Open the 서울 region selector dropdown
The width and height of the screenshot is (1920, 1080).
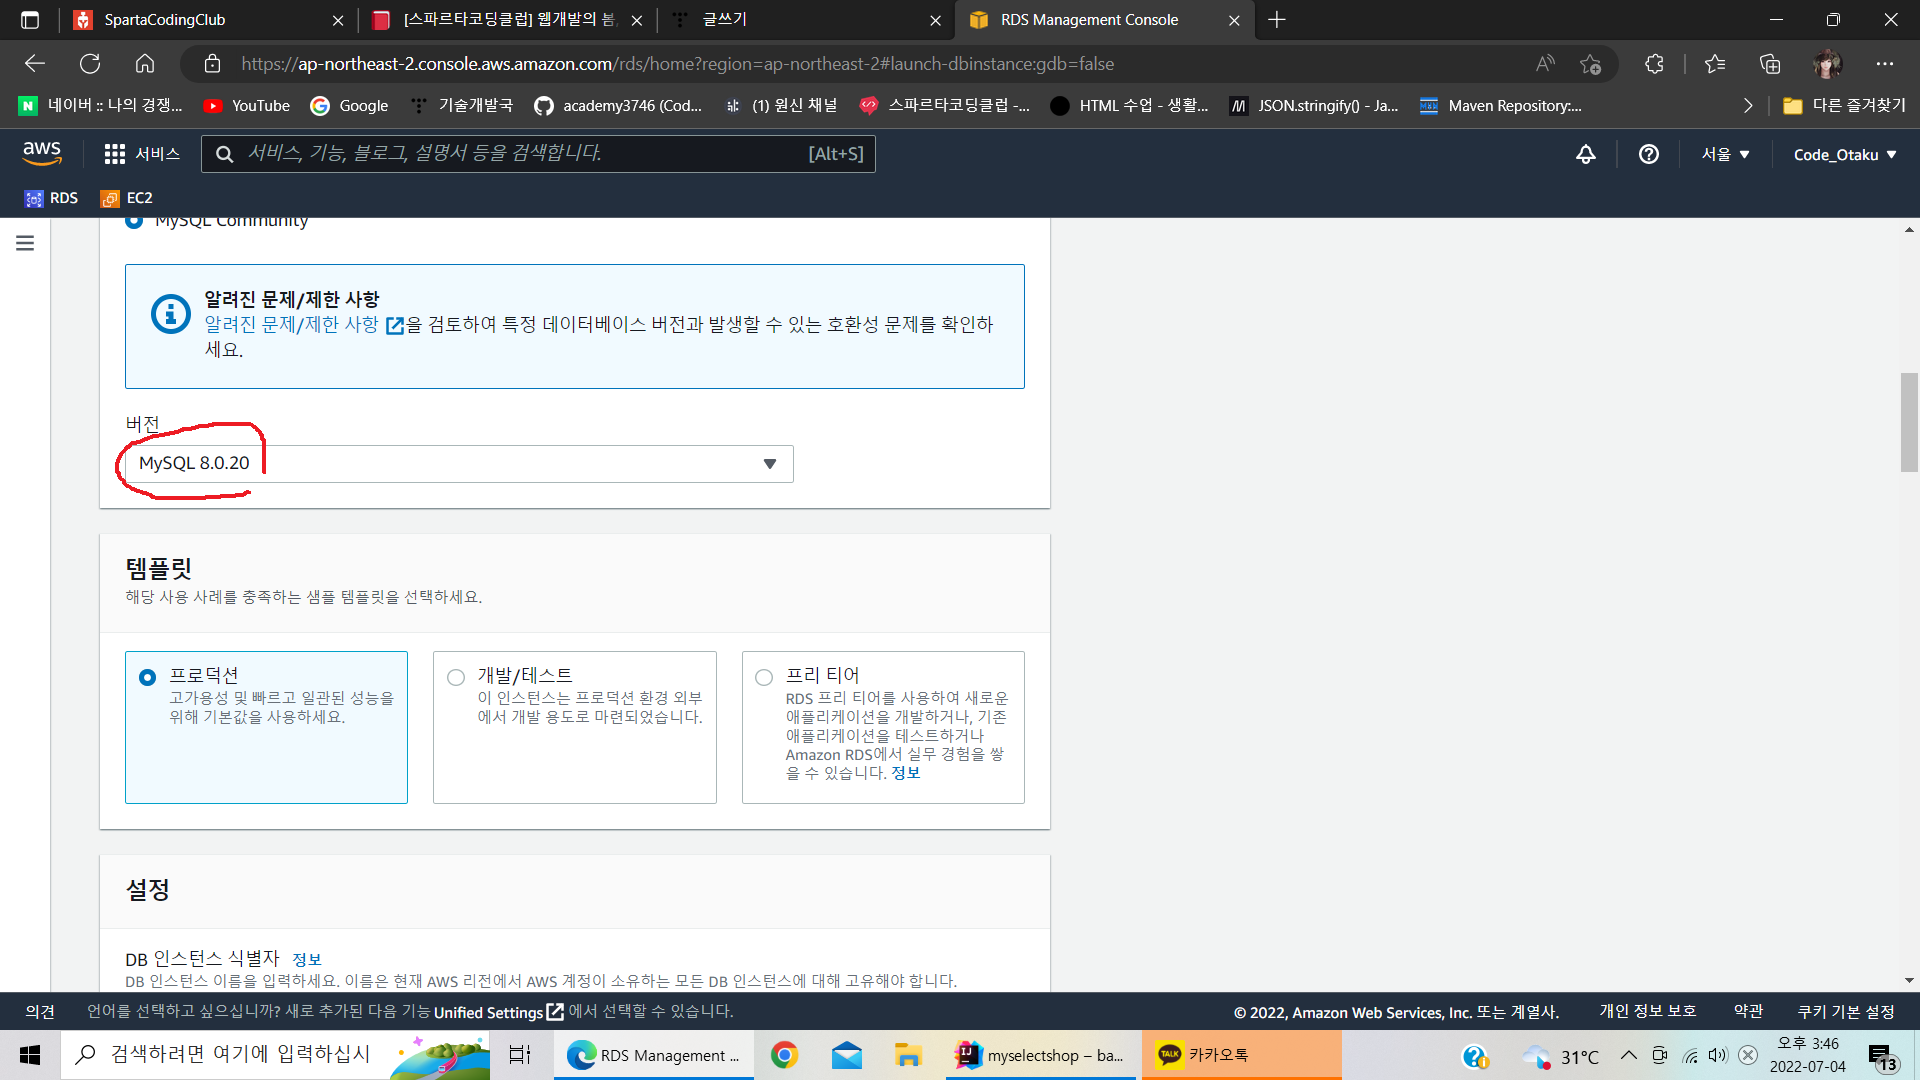coord(1726,154)
